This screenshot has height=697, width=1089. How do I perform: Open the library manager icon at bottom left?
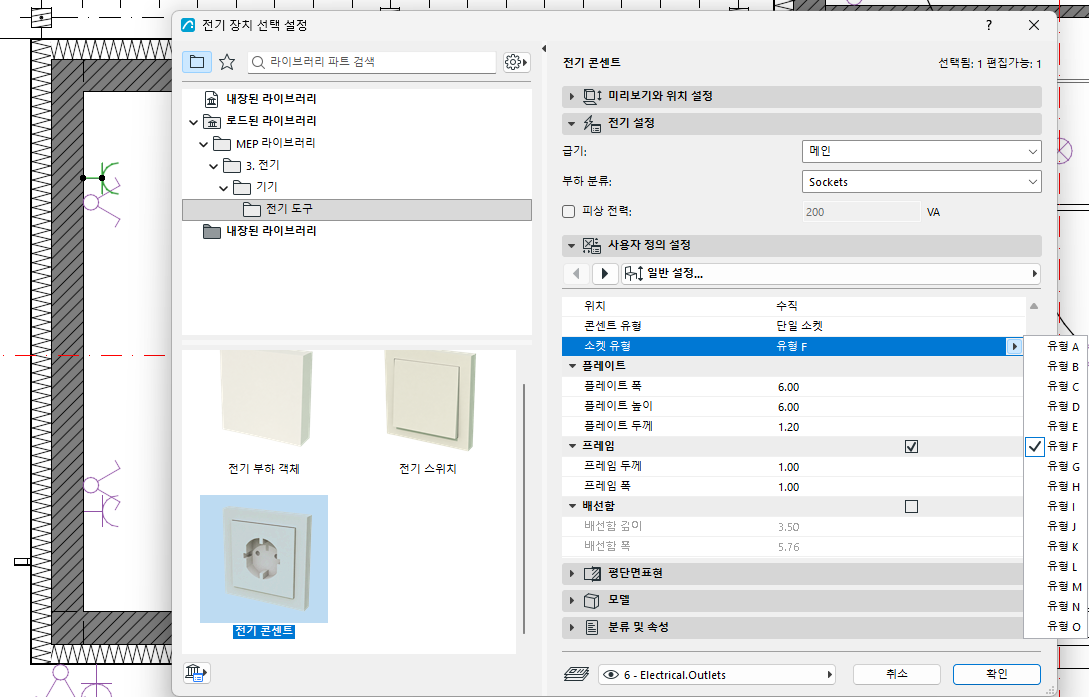point(197,673)
